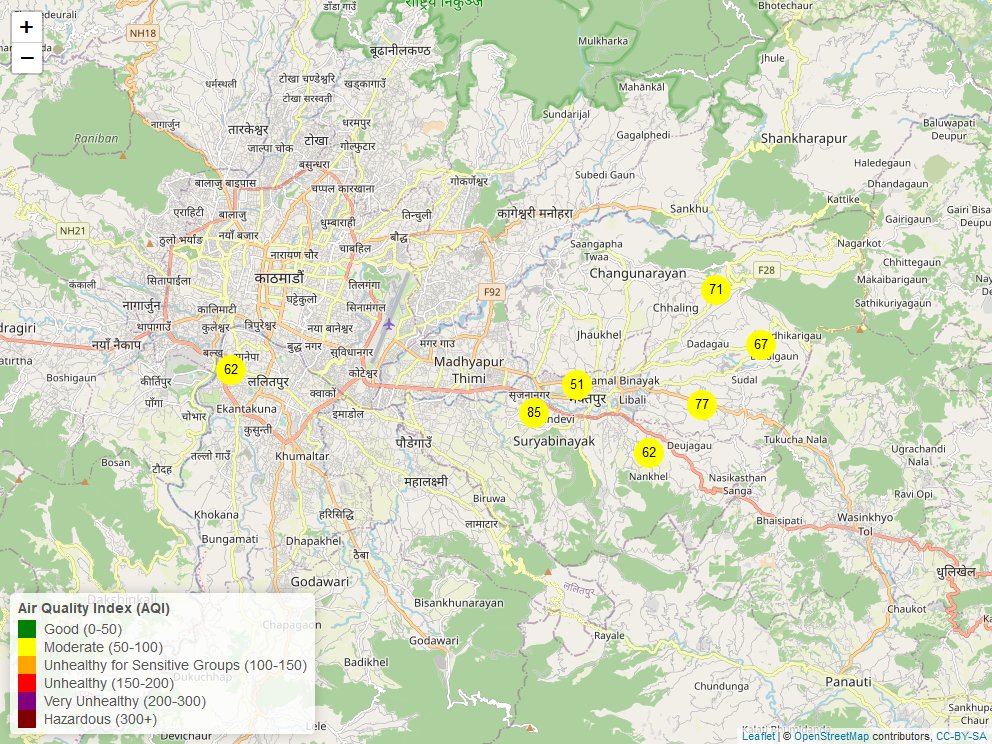The image size is (992, 744).
Task: Click the NH18 highway shield
Action: click(x=142, y=33)
